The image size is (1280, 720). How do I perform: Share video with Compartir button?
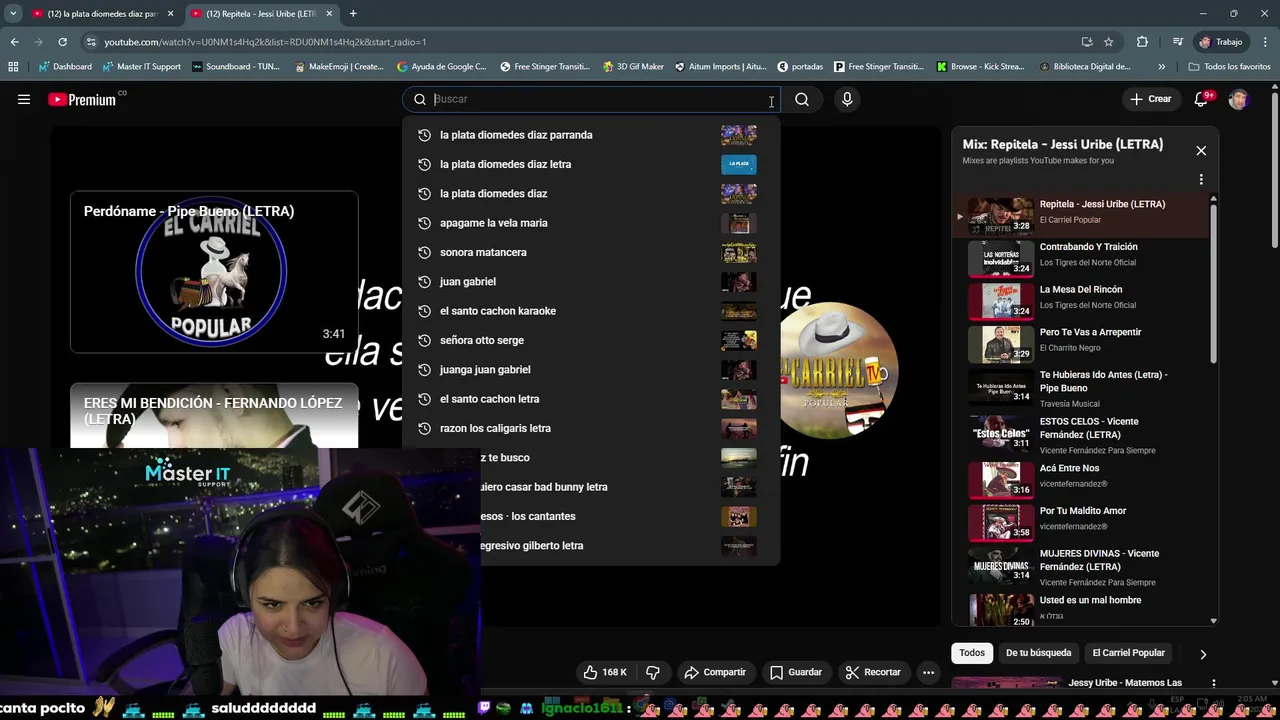click(715, 672)
